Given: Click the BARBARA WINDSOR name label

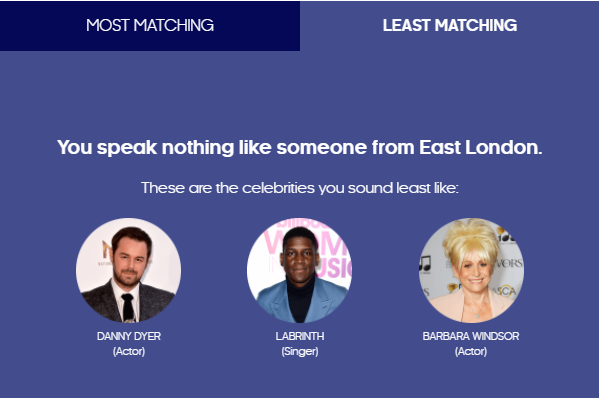Looking at the screenshot, I should [471, 336].
